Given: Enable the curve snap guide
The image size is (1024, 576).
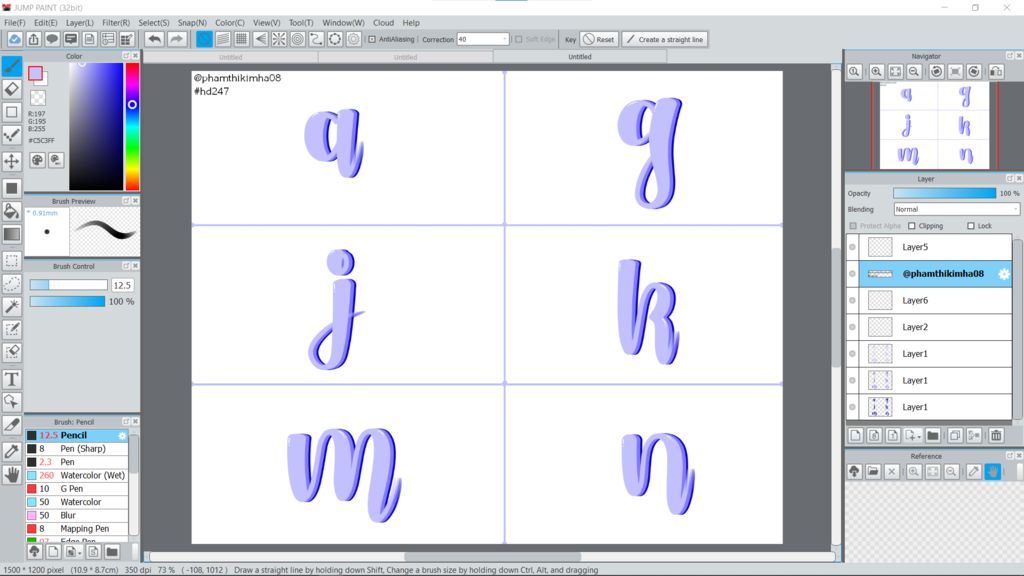Looking at the screenshot, I should (x=316, y=39).
